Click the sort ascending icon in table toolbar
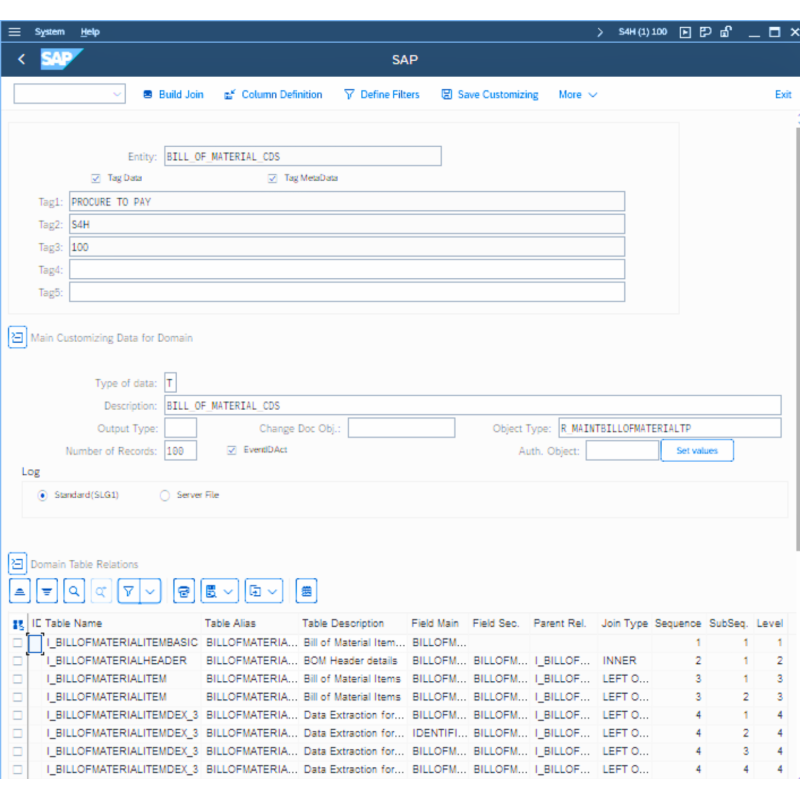The width and height of the screenshot is (800, 800). 21,592
